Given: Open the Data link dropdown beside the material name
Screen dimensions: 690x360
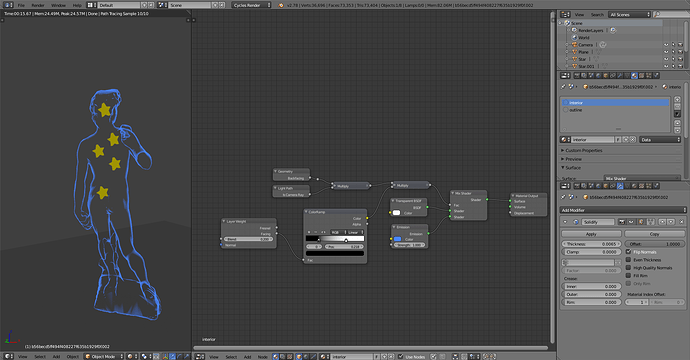Looking at the screenshot, I should coord(660,140).
